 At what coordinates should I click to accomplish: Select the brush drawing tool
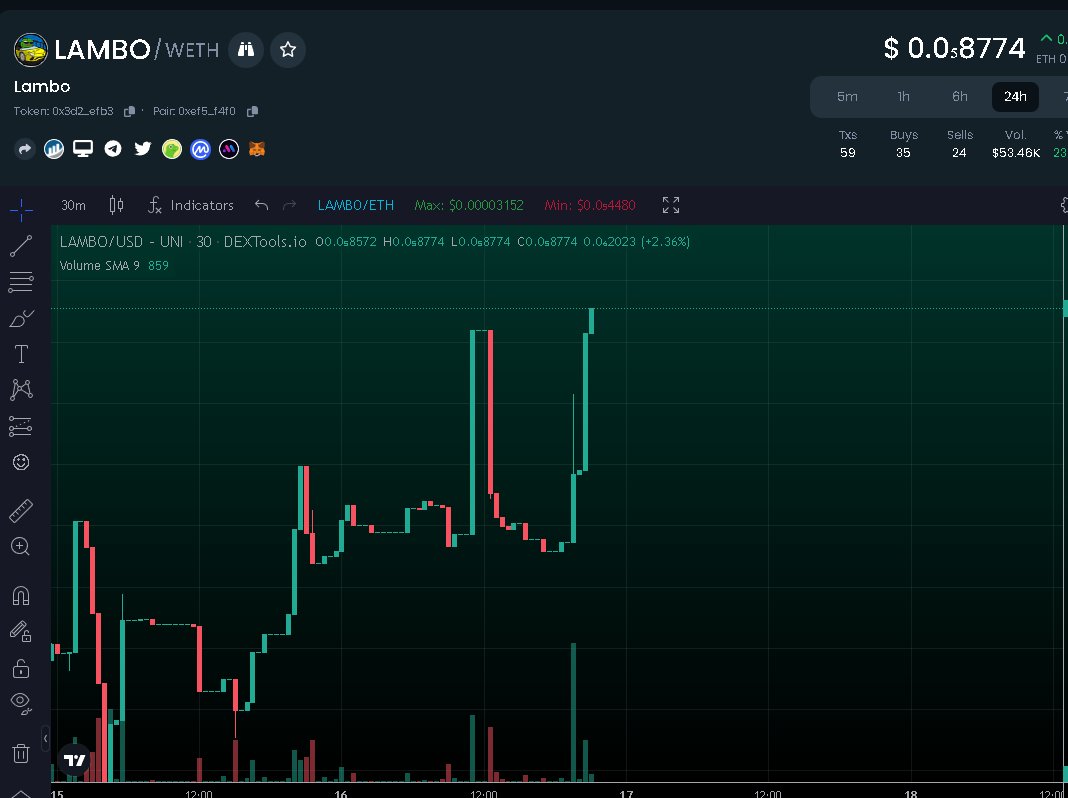(21, 318)
